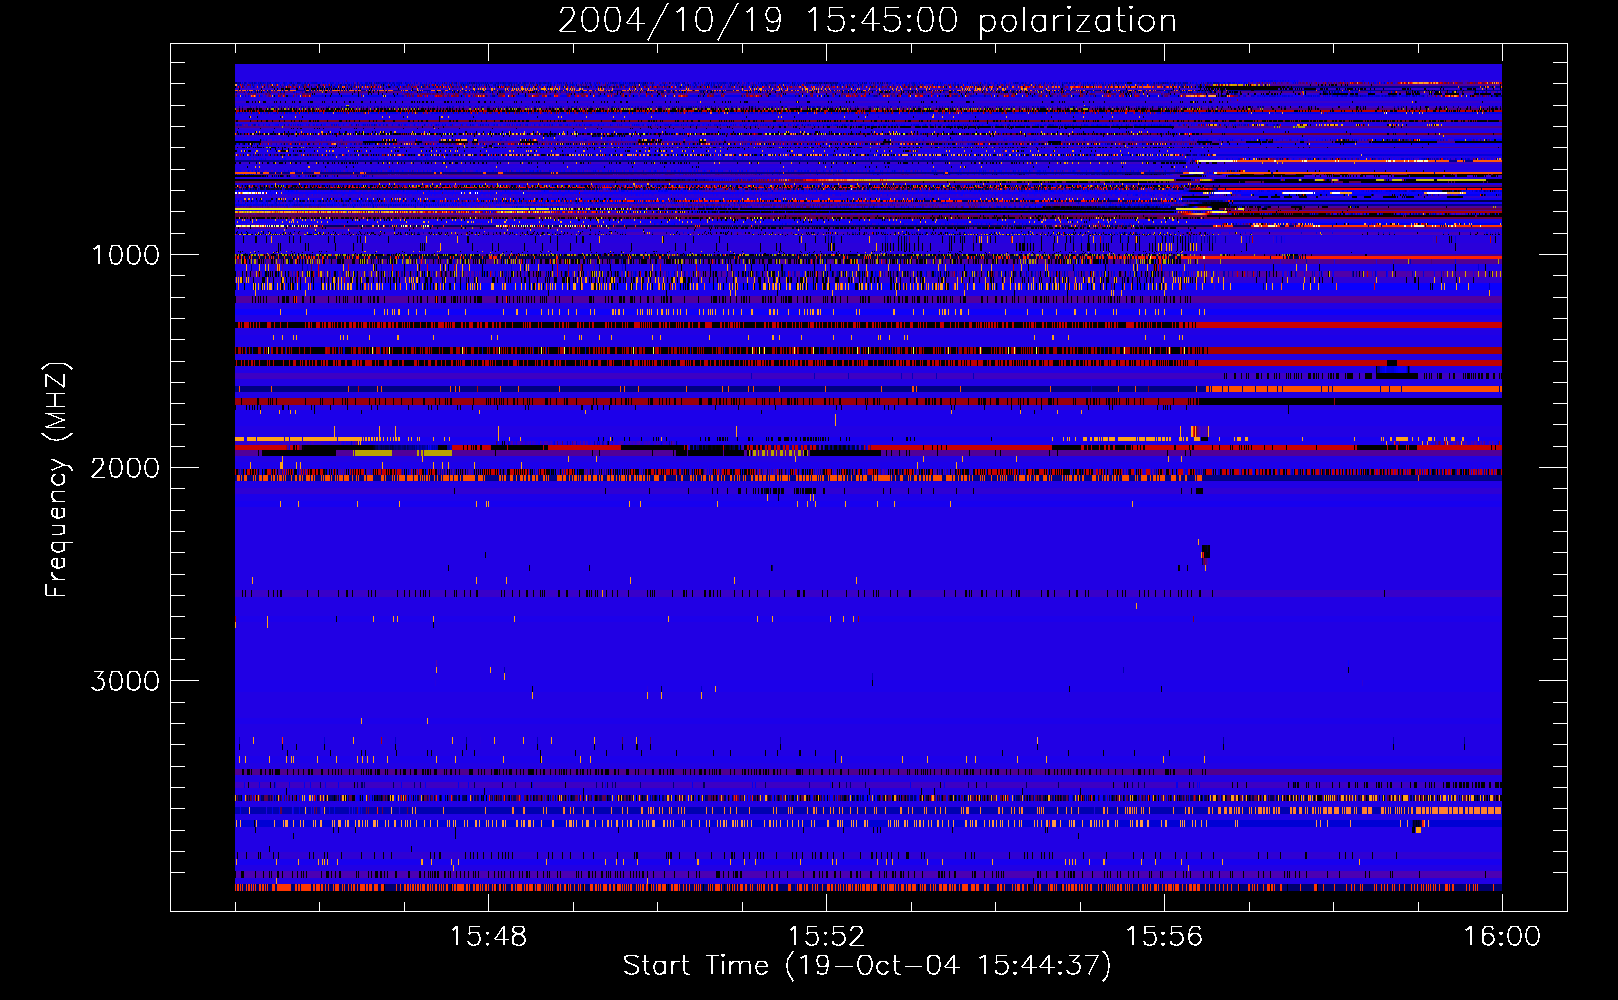Click the 16:00 time tick label
1618x1000 pixels.
[x=1502, y=936]
